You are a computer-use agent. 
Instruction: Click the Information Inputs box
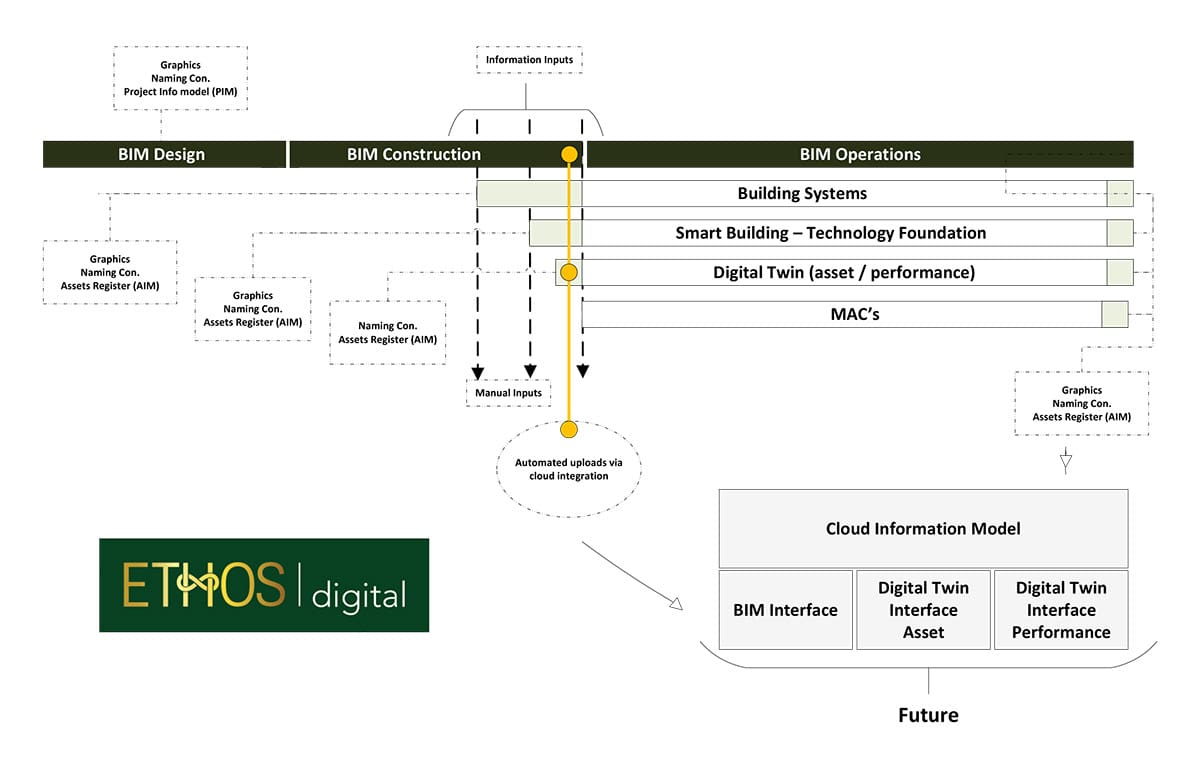point(529,61)
